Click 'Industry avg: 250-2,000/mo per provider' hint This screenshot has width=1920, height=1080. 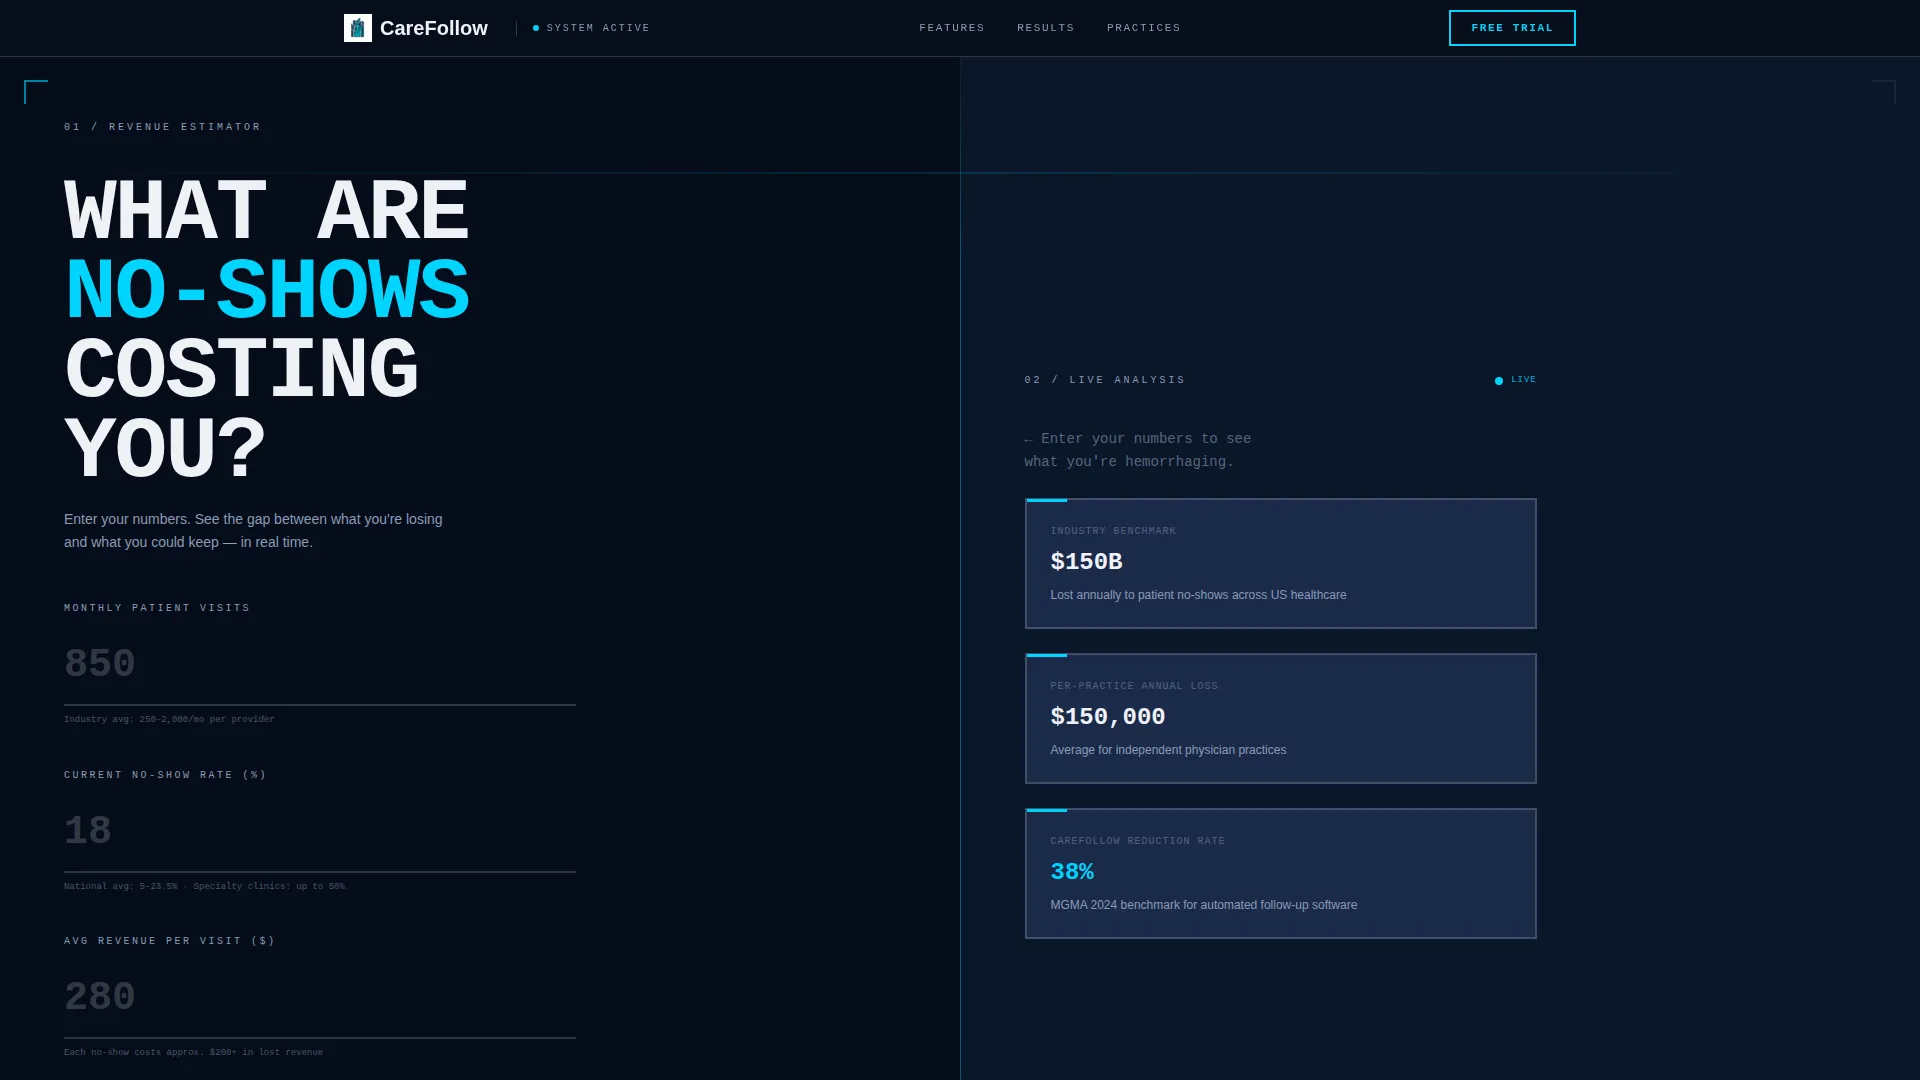[x=169, y=719]
